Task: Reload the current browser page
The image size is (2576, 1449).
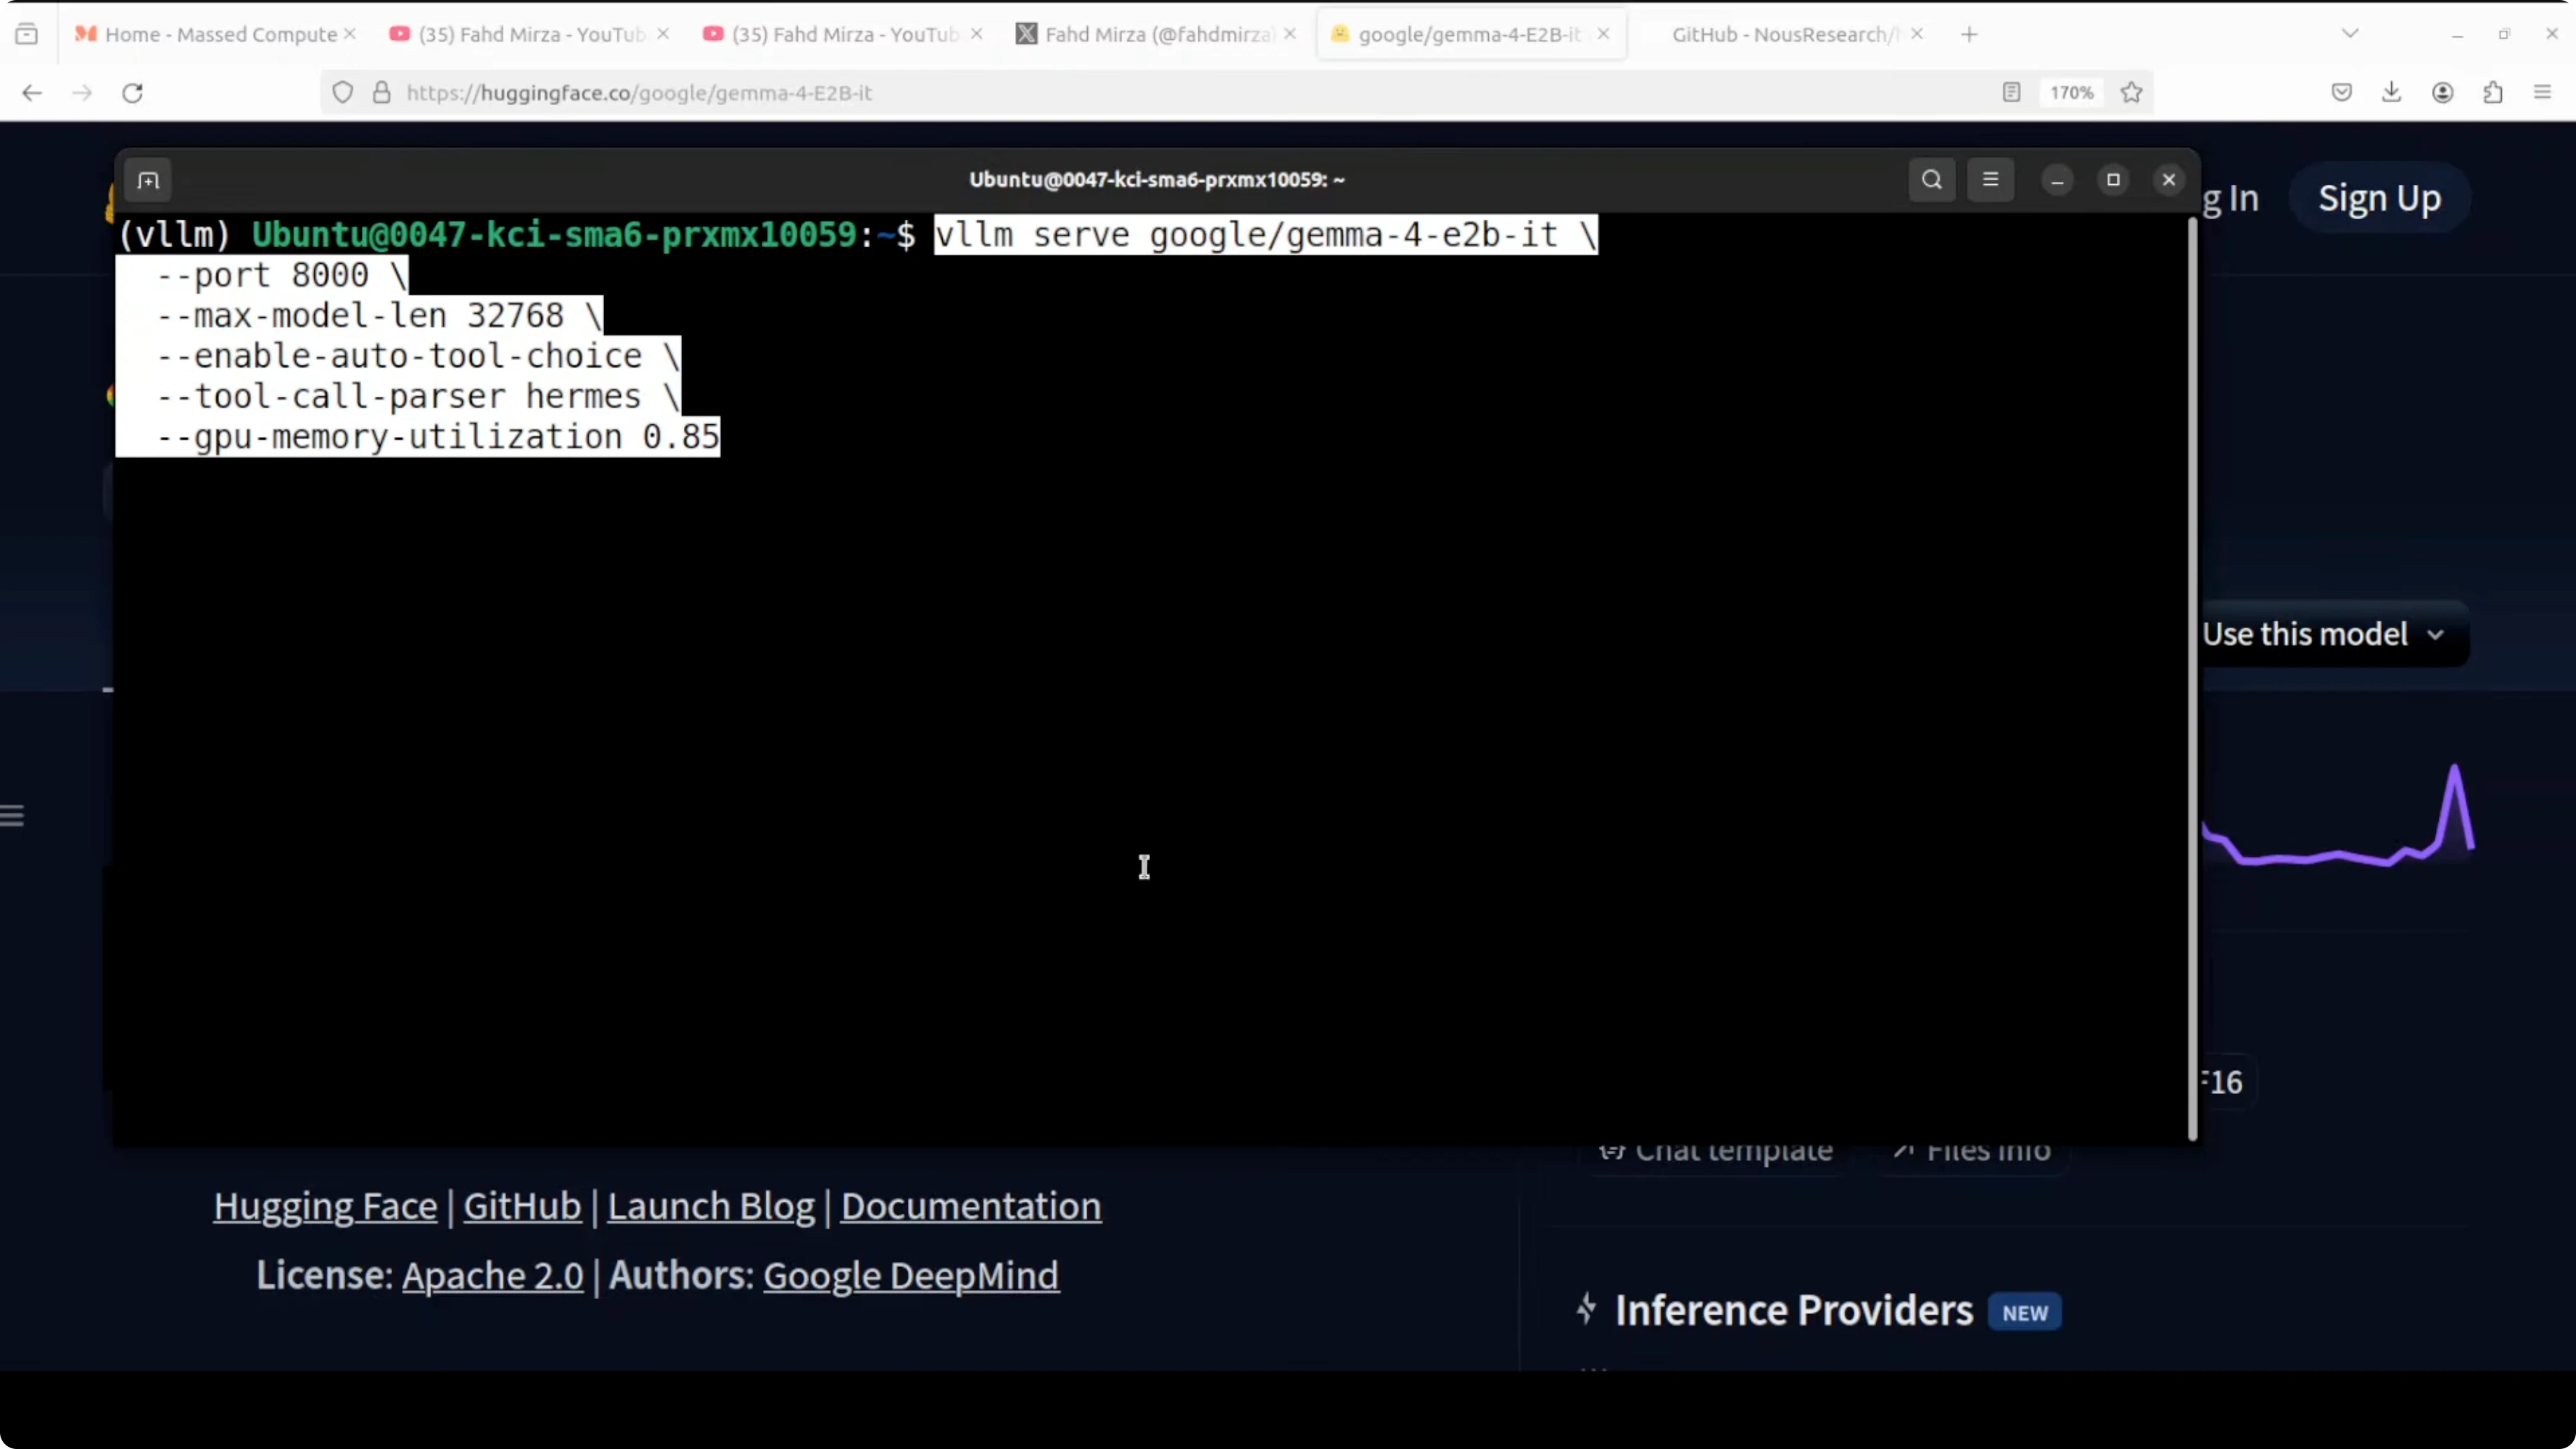Action: [x=132, y=93]
